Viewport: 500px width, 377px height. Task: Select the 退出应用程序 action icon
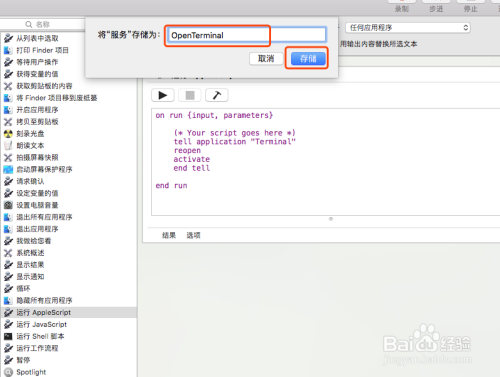(8, 229)
